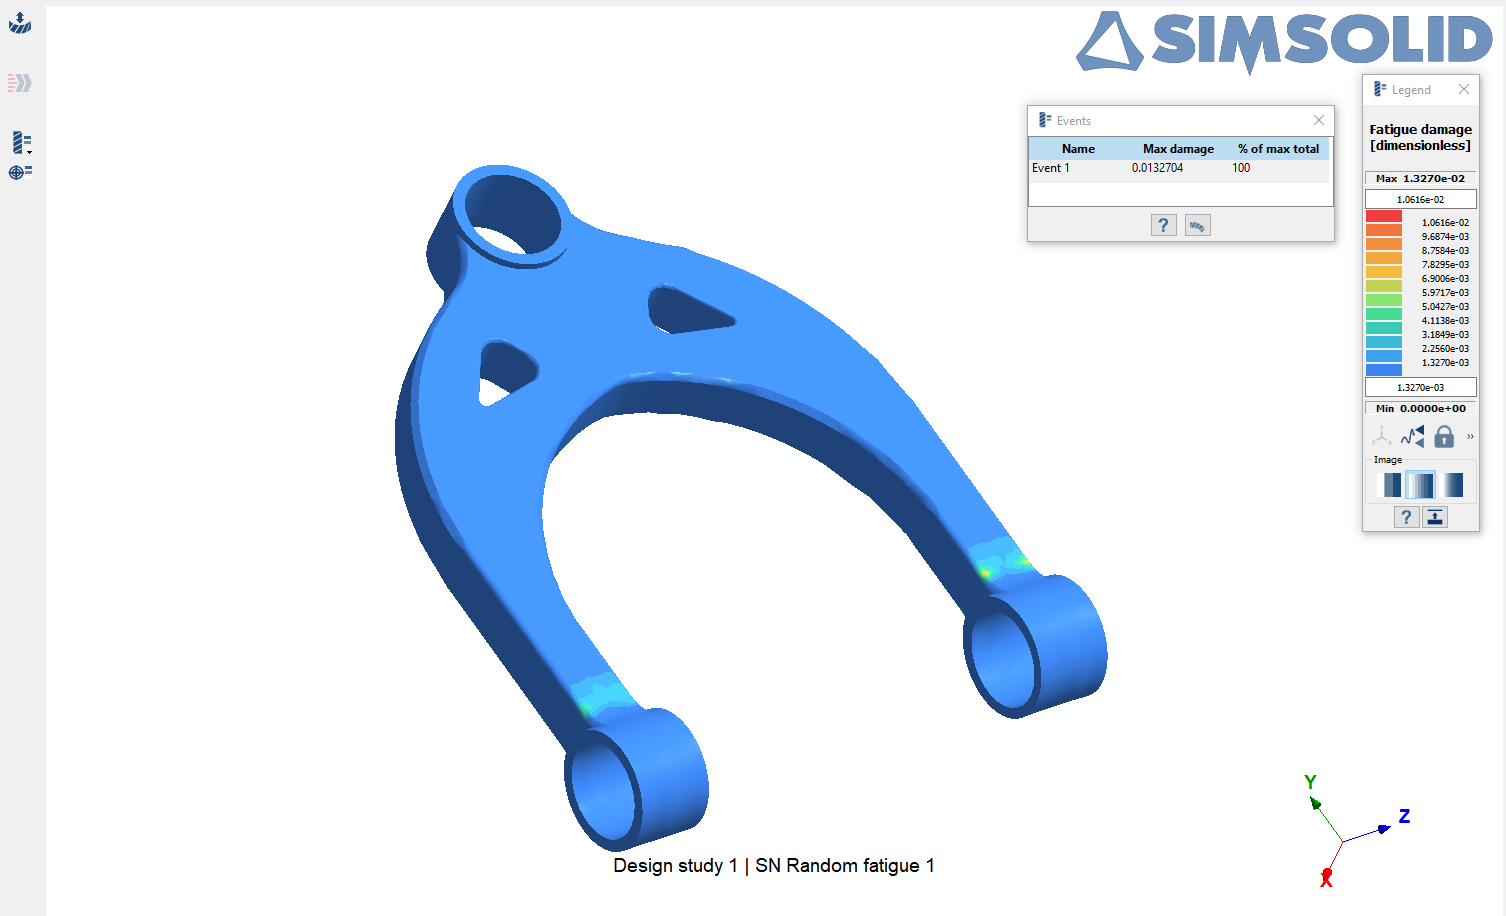Click the coordinate axes icon in legend
Screen dimensions: 1506x916
click(x=1381, y=436)
